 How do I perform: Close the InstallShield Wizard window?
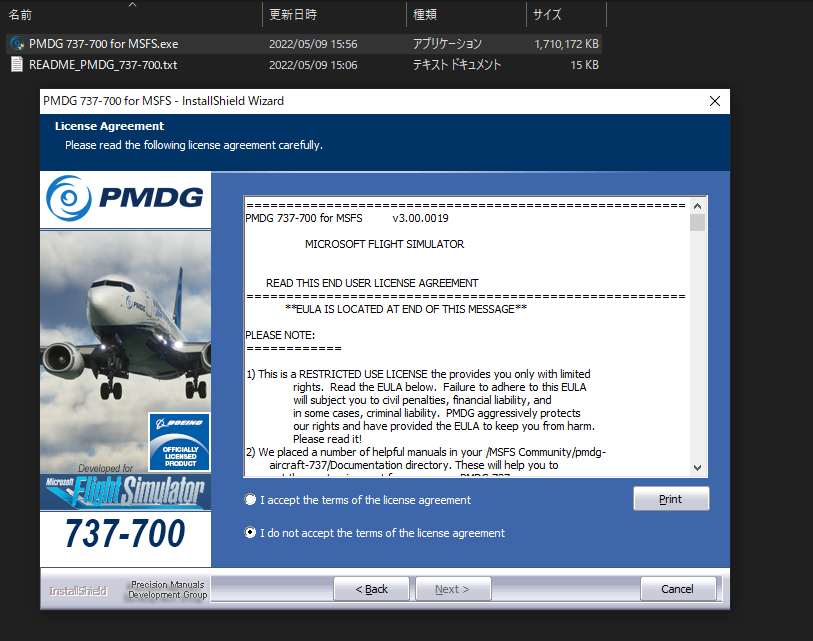tap(714, 101)
